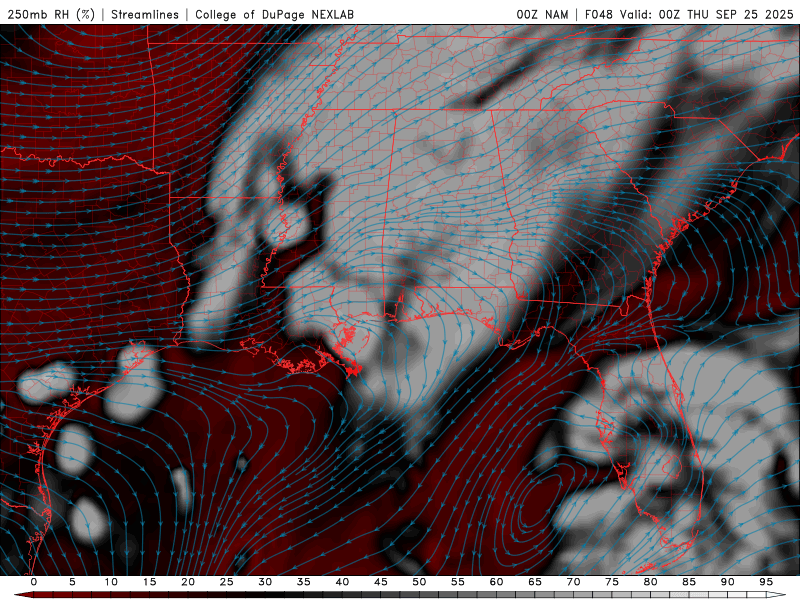The image size is (800, 600).
Task: Select the "College of DuPage NEXLAB" text
Action: [x=274, y=14]
